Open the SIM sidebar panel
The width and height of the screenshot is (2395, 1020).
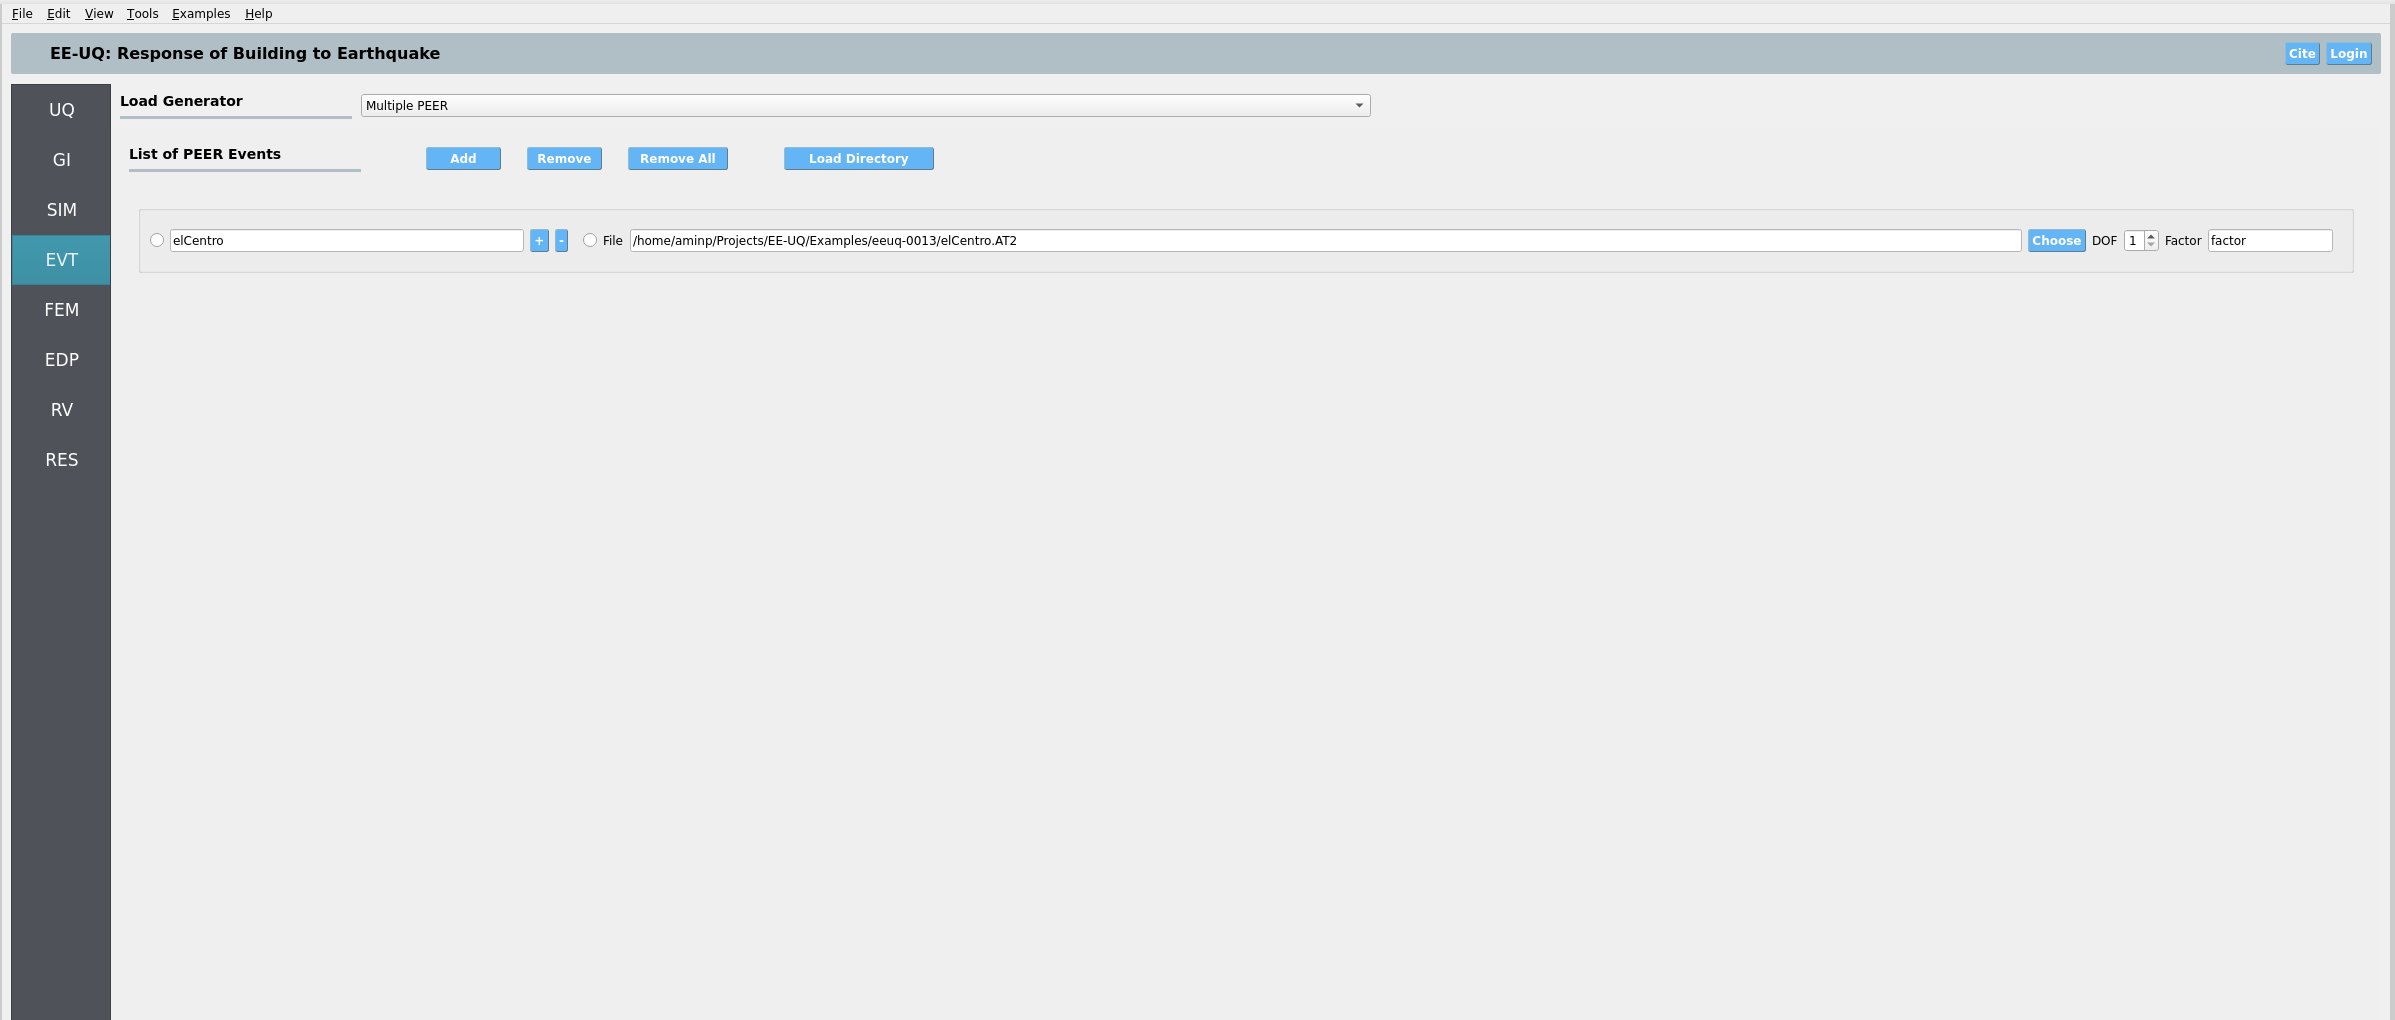(61, 210)
